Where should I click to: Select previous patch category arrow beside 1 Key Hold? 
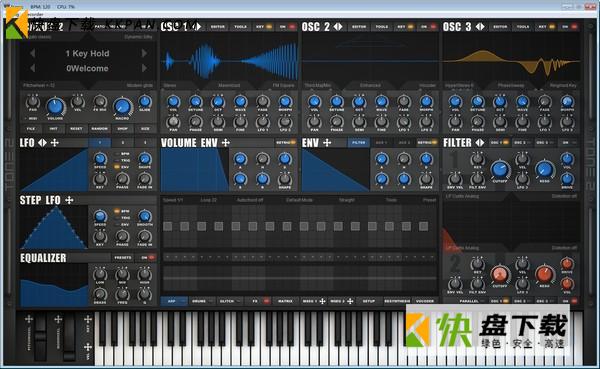[x=33, y=53]
